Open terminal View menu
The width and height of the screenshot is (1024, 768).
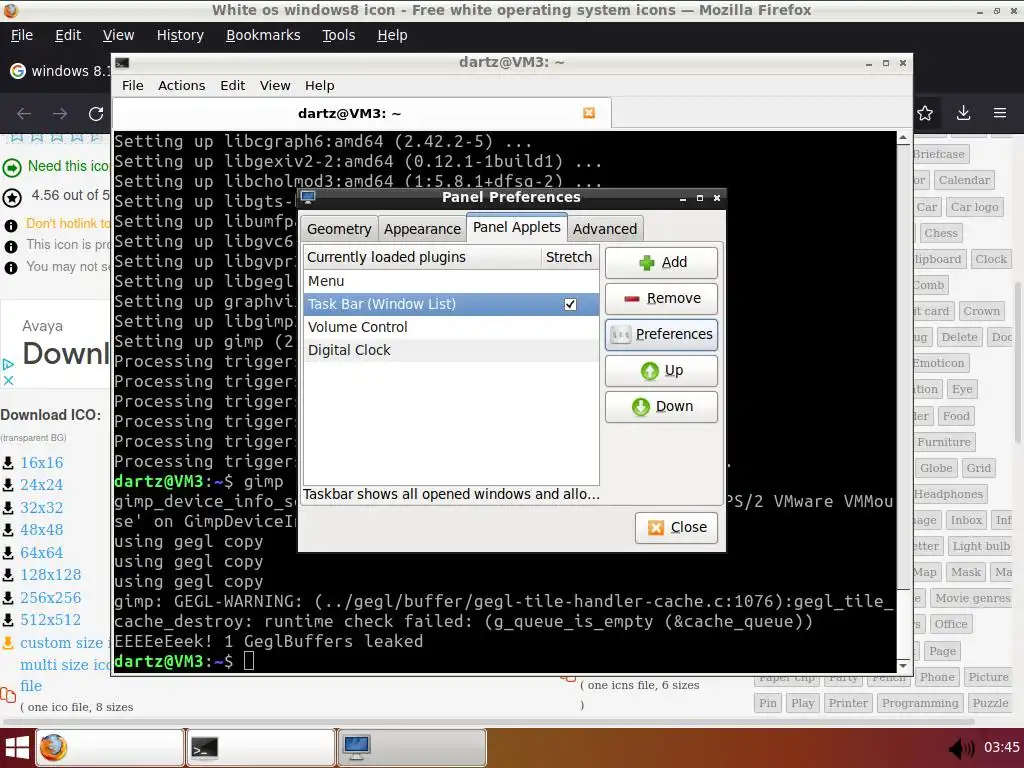click(x=275, y=86)
